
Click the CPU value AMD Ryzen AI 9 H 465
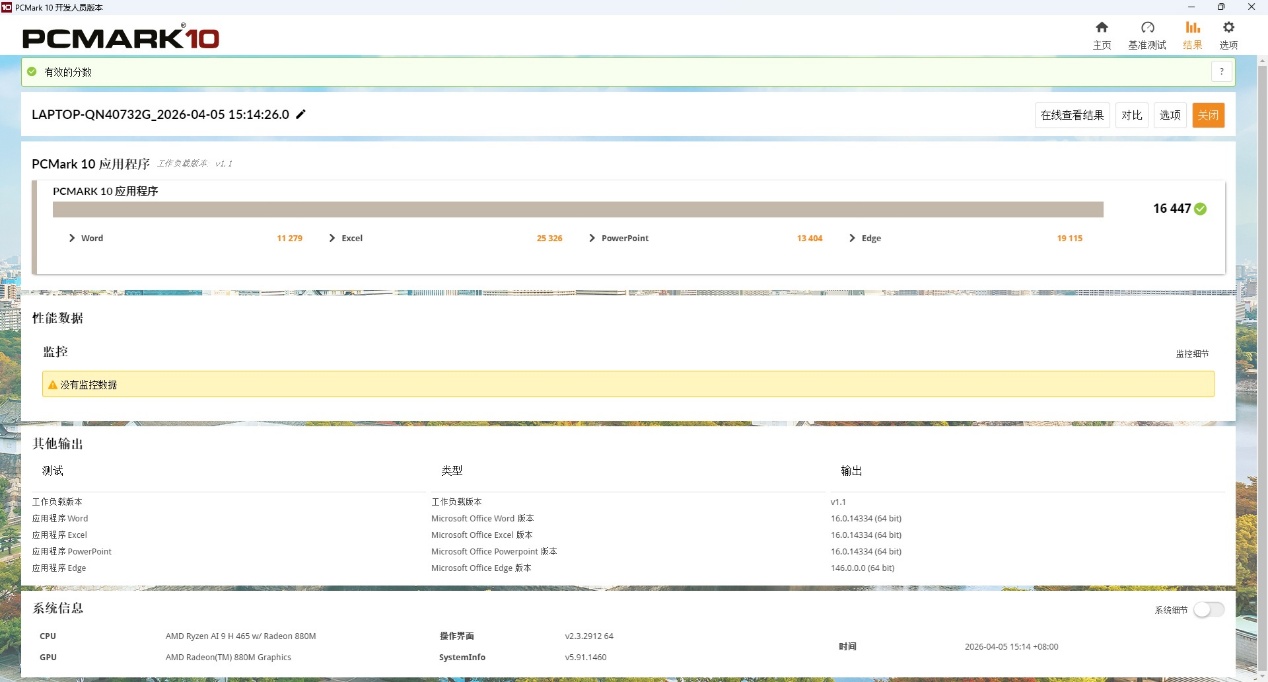click(241, 636)
